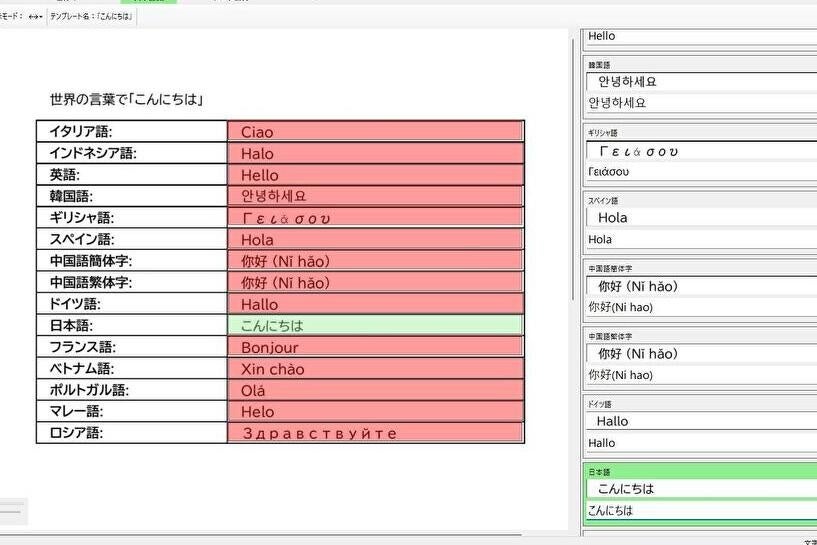
Task: Focus the ギリシャ語 input in side panel
Action: [701, 151]
